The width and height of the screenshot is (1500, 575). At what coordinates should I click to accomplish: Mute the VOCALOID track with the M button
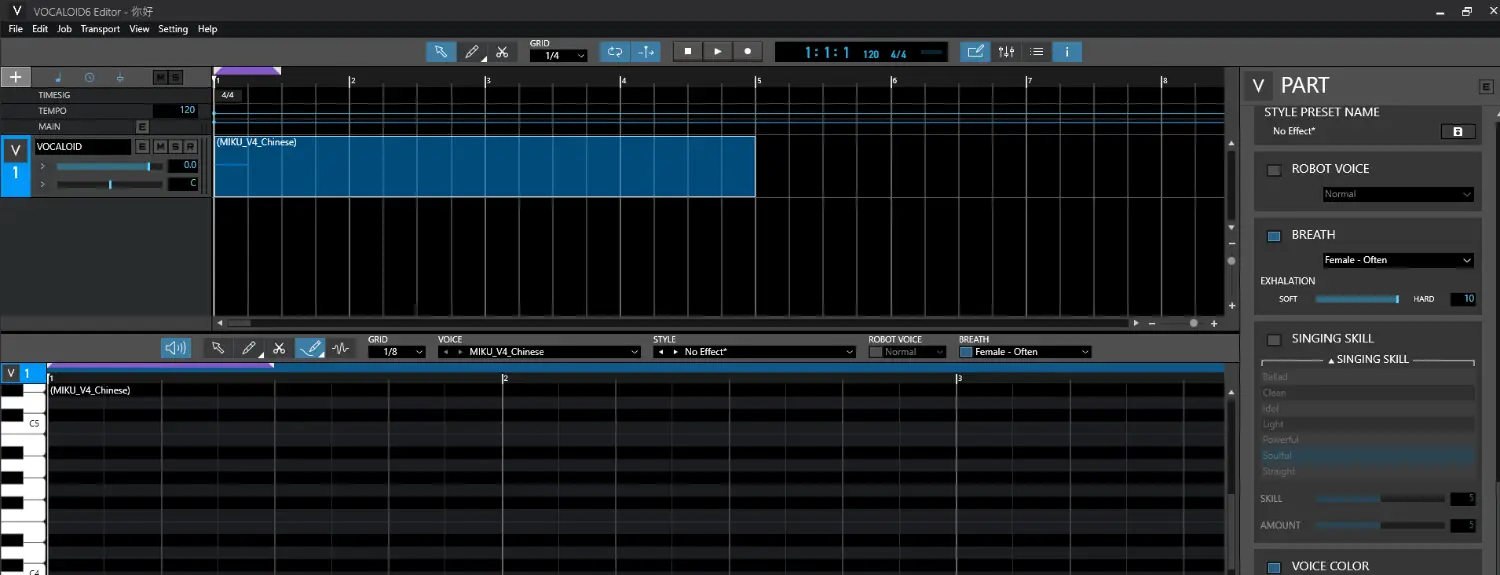coord(159,147)
